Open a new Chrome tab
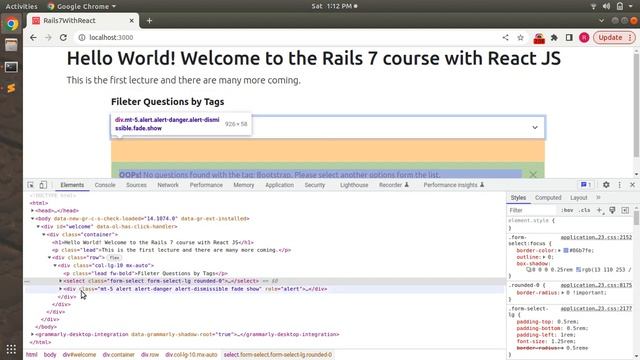This screenshot has height=360, width=640. tap(149, 20)
